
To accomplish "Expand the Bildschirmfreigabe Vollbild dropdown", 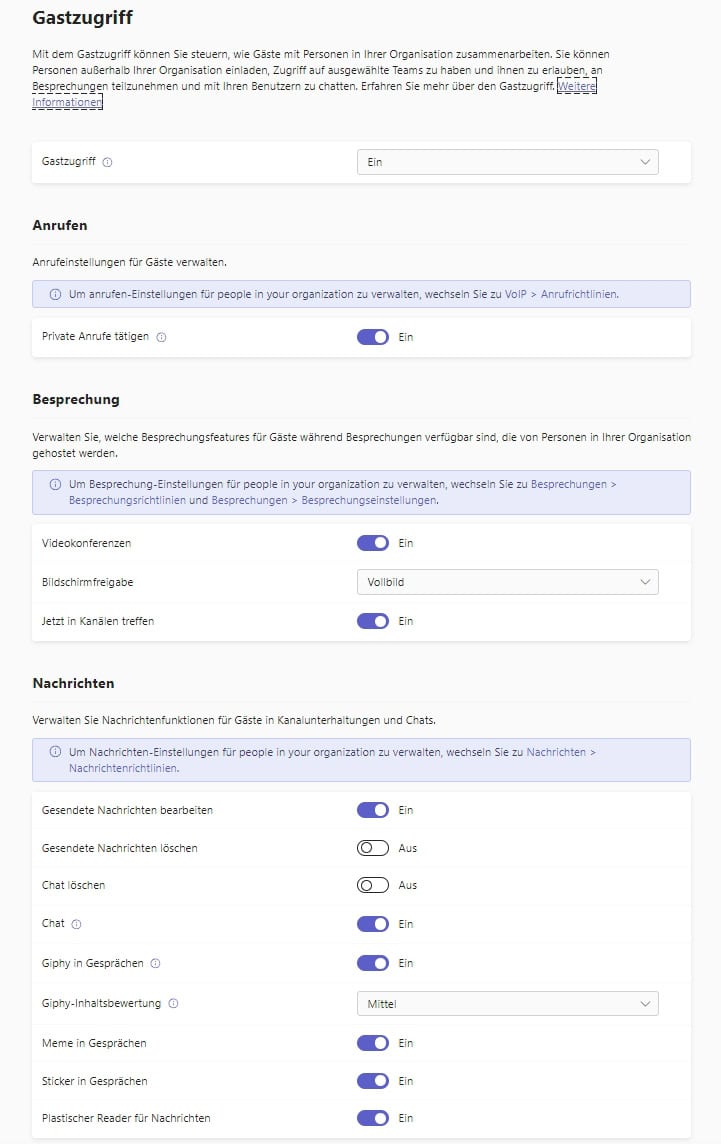I will tap(507, 581).
